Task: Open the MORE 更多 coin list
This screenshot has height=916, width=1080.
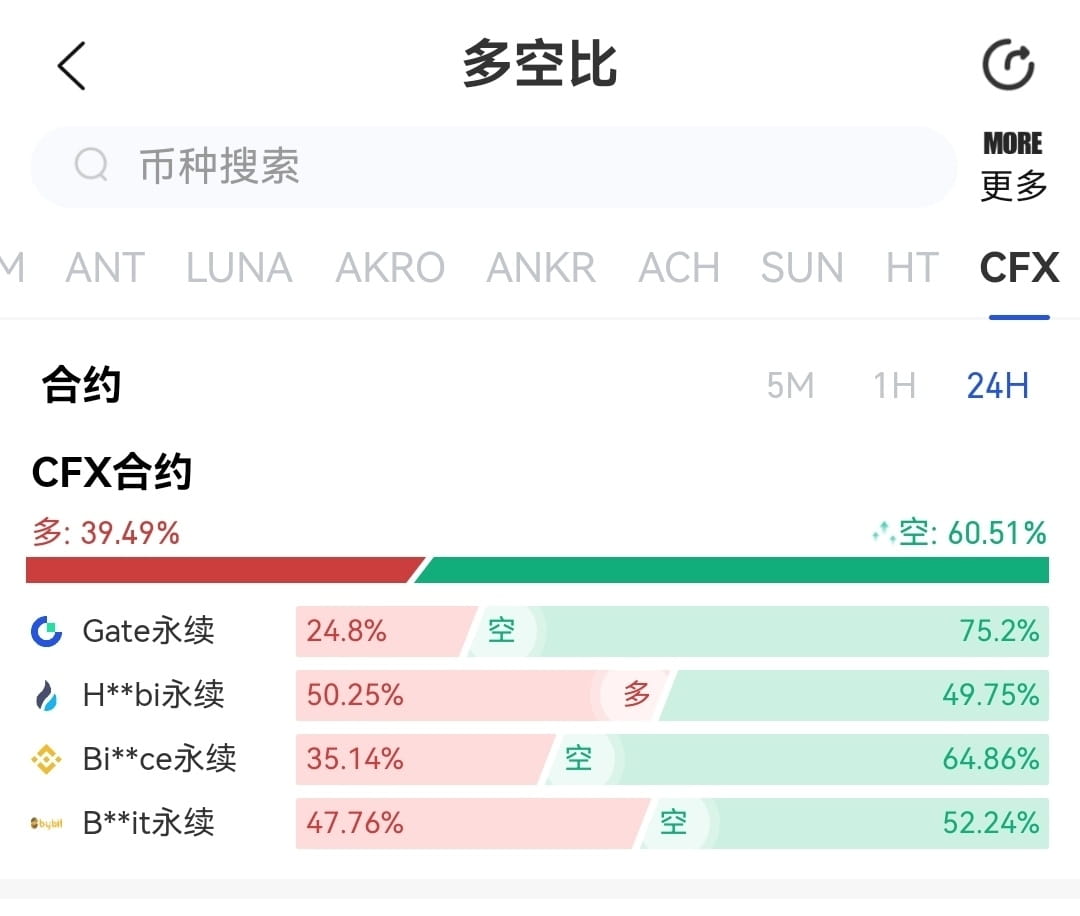Action: (1011, 163)
